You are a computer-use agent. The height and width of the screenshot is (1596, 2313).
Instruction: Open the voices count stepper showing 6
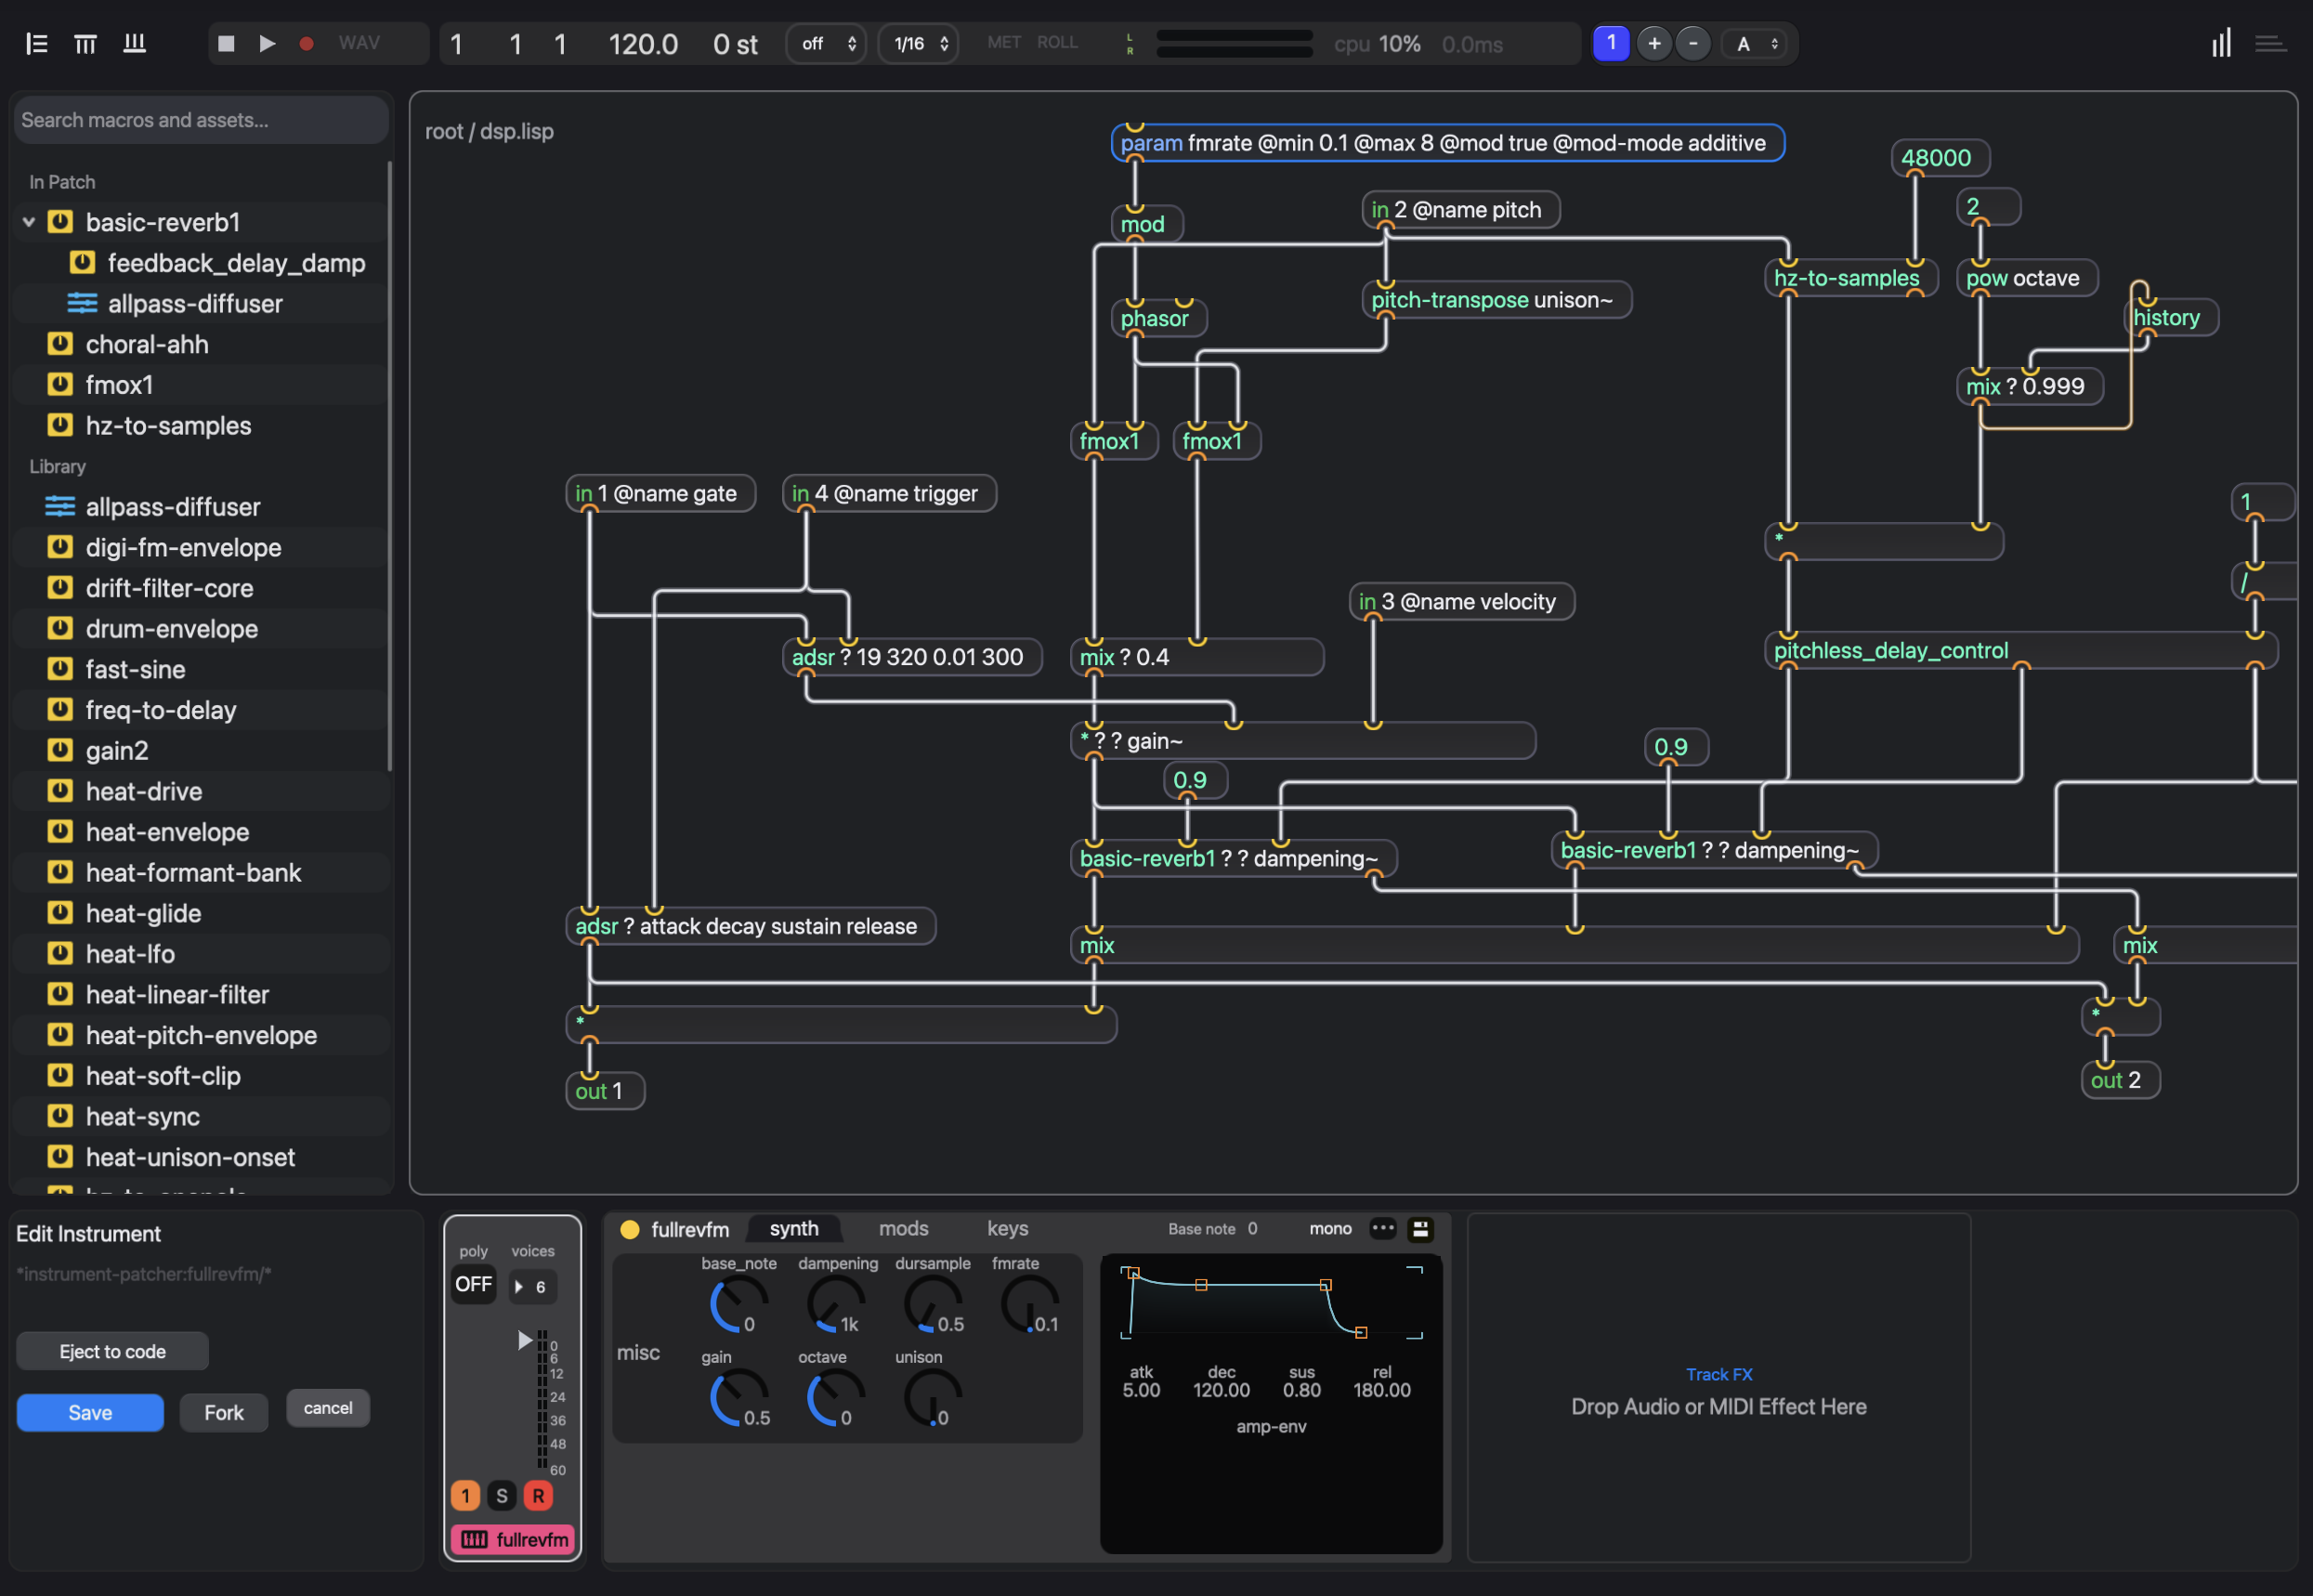coord(532,1287)
